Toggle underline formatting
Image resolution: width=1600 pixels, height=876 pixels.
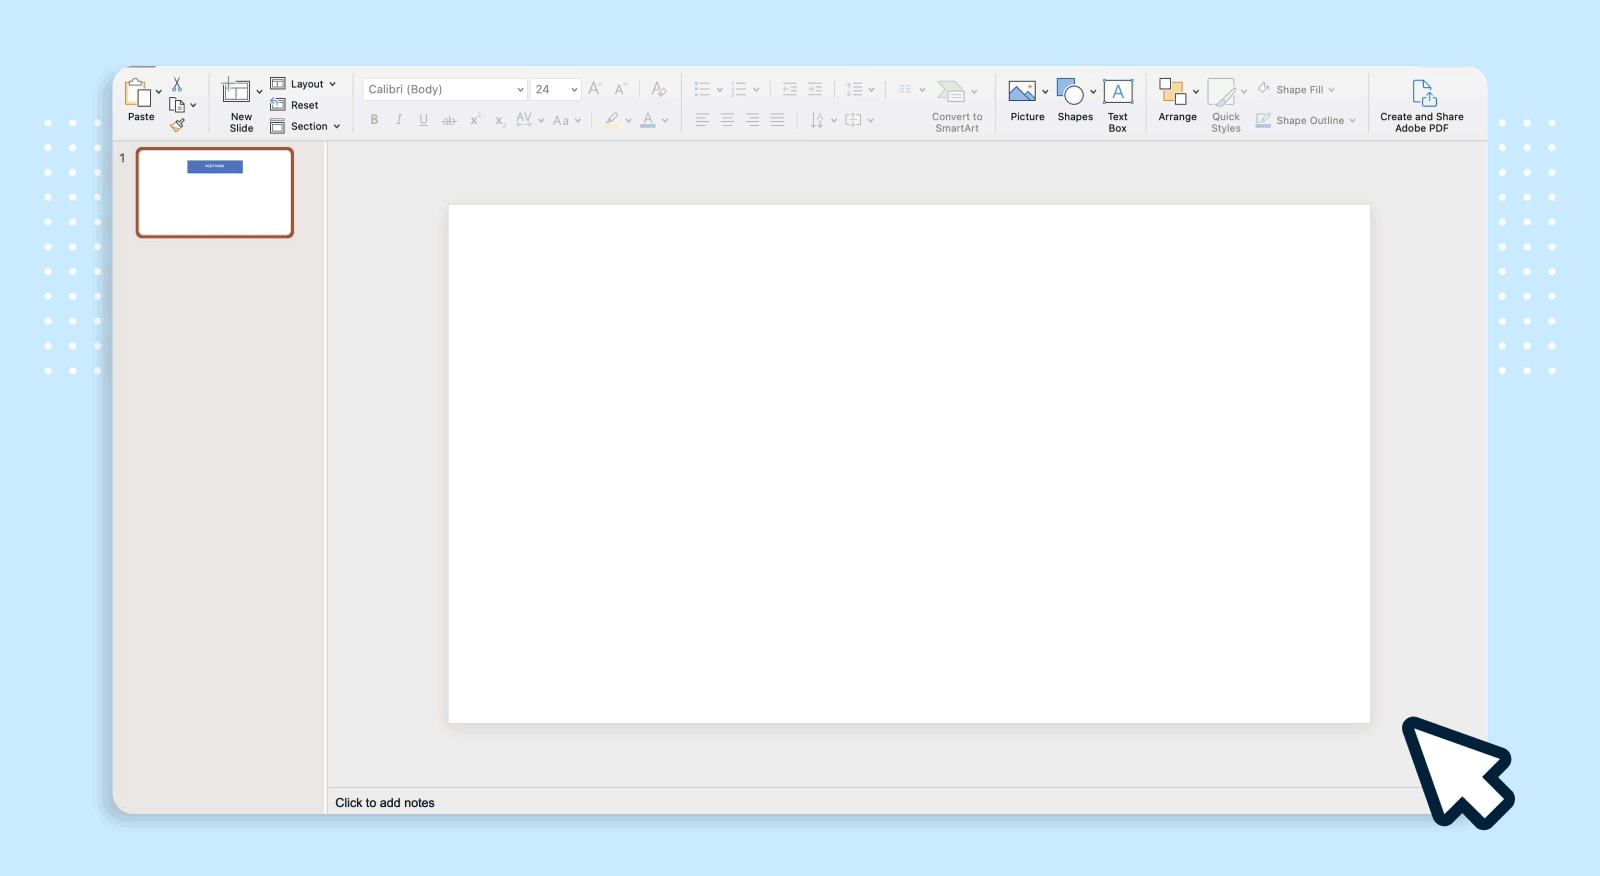(x=423, y=120)
